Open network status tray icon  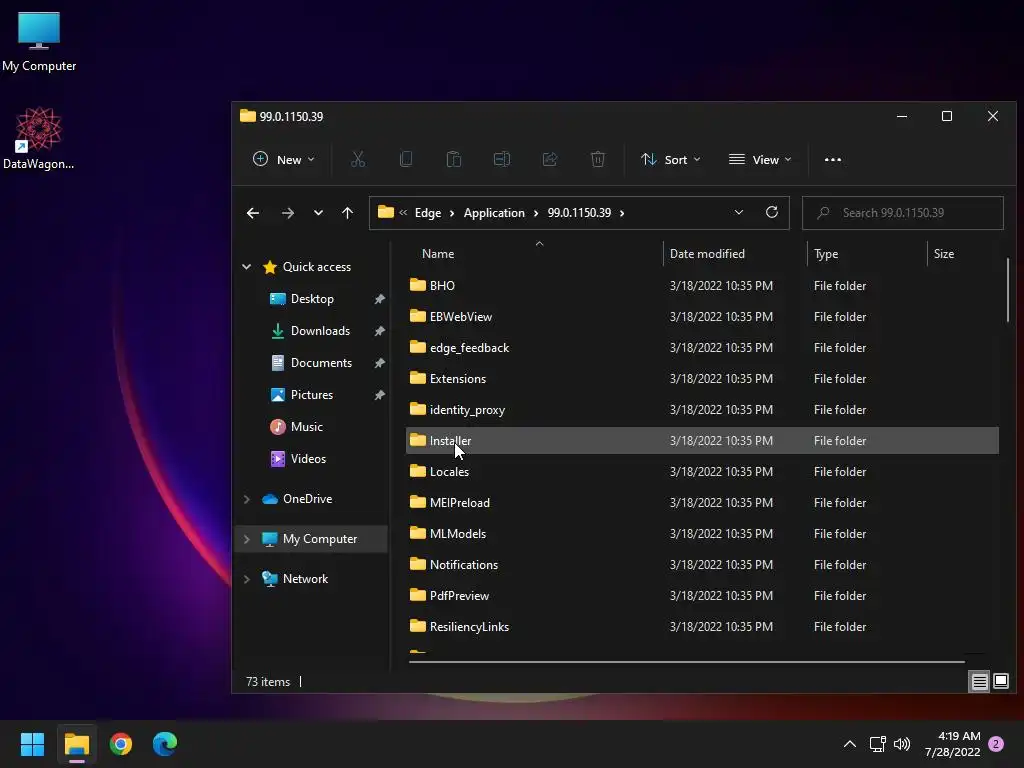pyautogui.click(x=877, y=744)
